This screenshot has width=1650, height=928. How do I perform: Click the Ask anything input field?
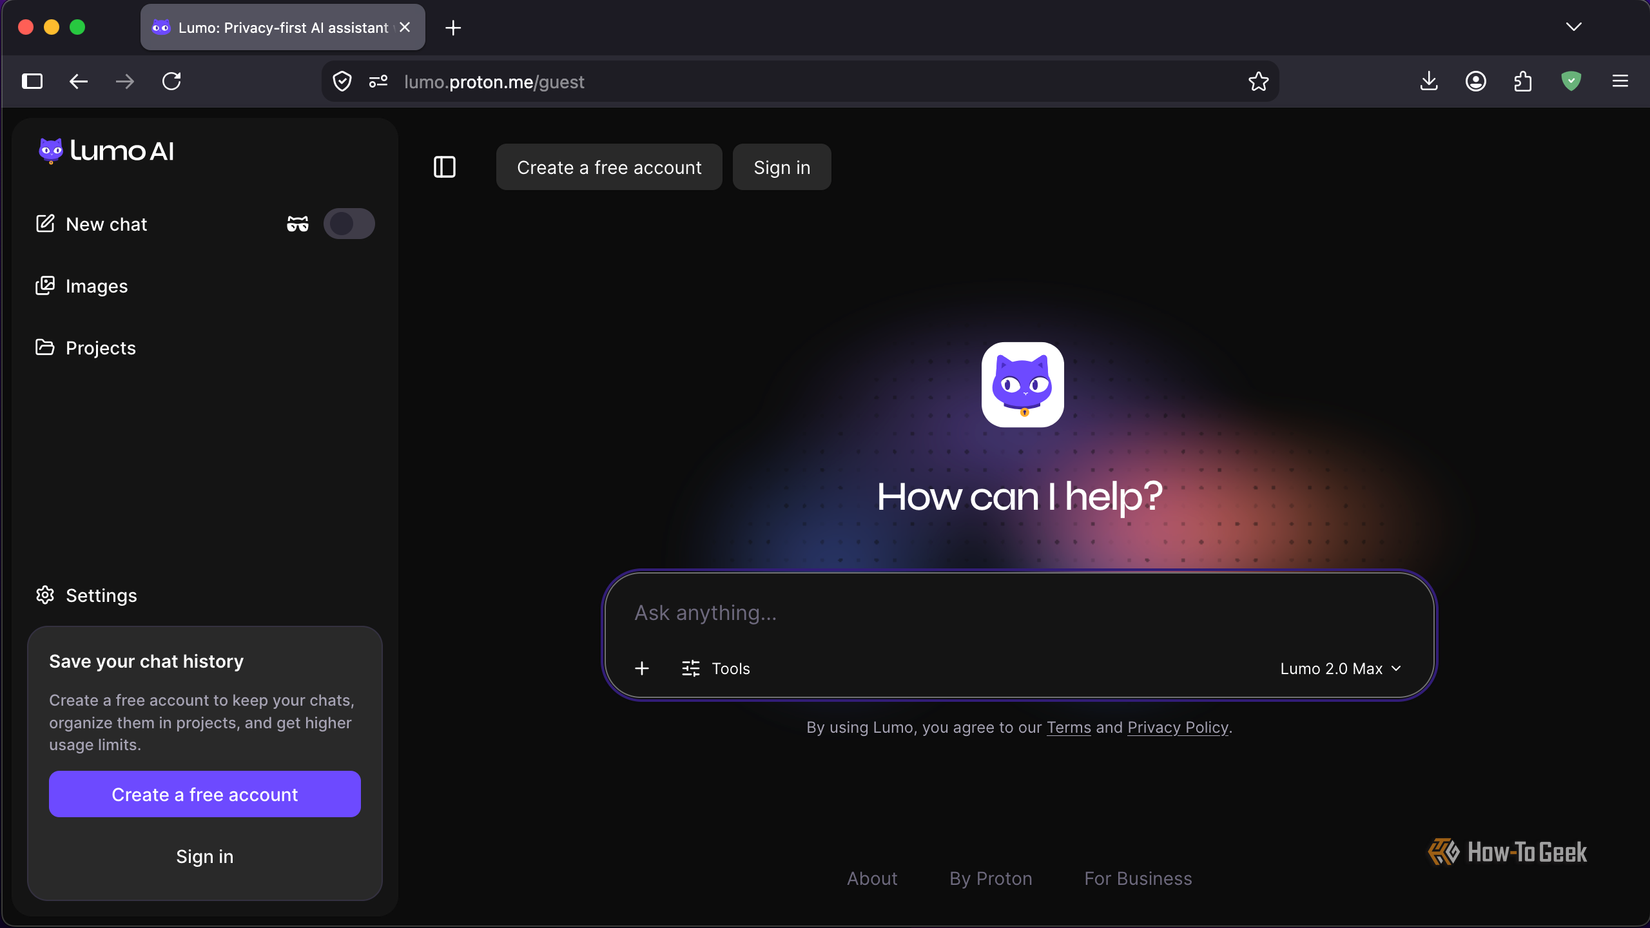tap(1019, 613)
